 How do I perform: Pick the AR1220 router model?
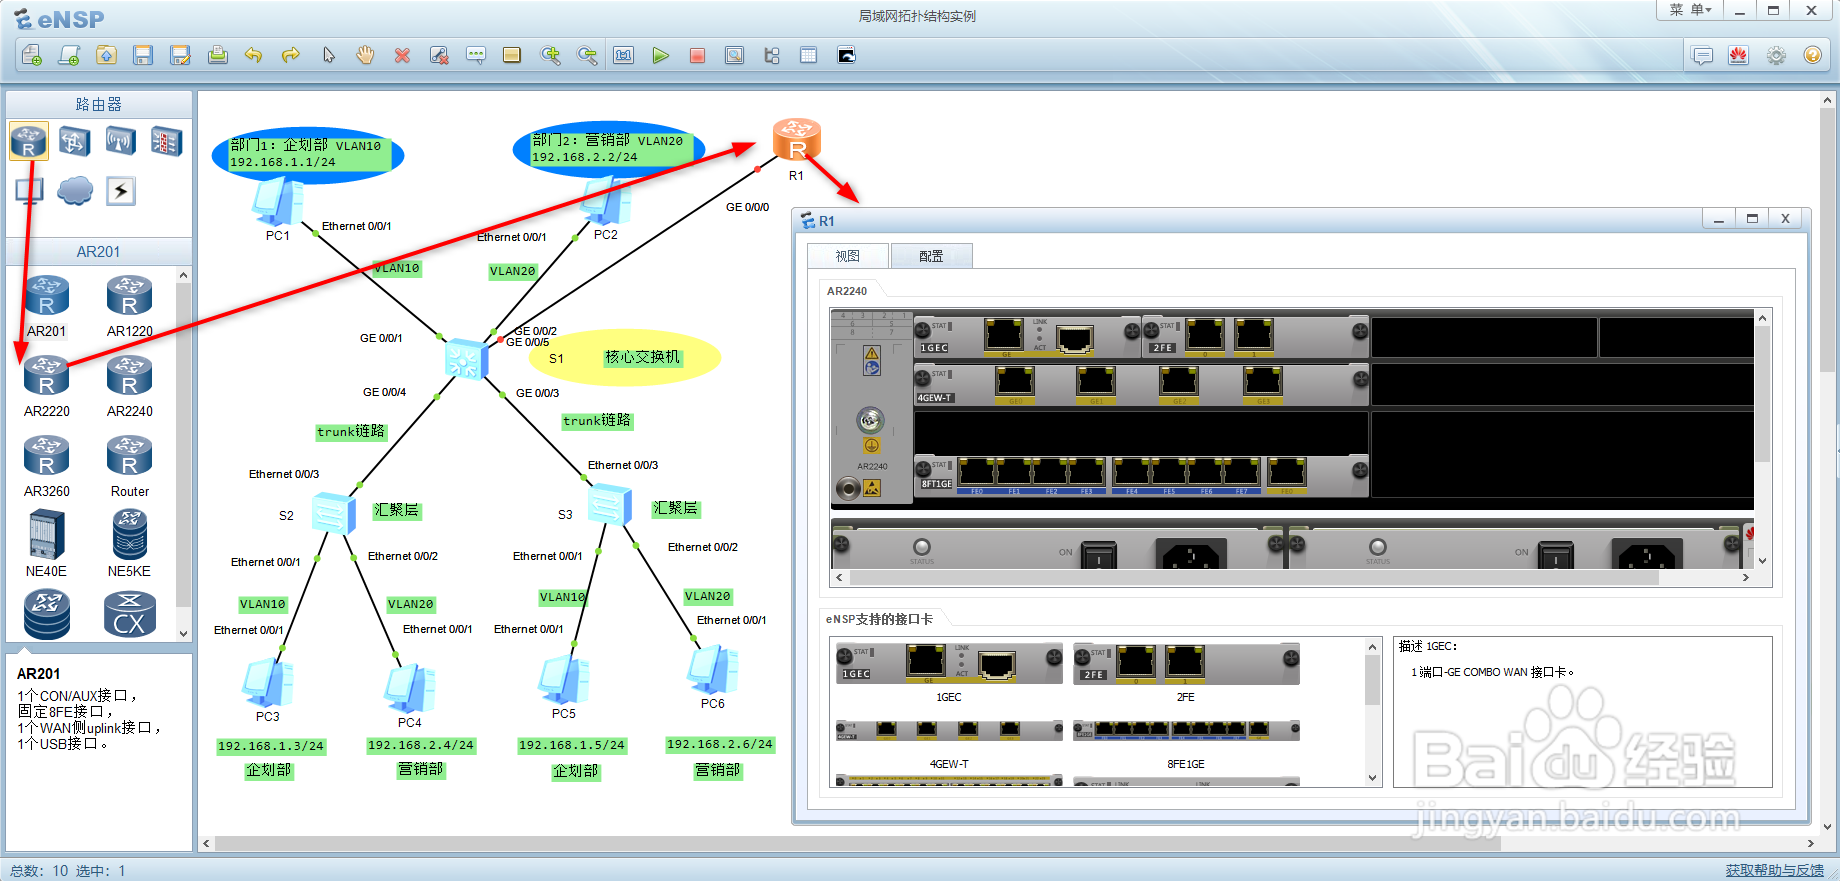(x=130, y=307)
